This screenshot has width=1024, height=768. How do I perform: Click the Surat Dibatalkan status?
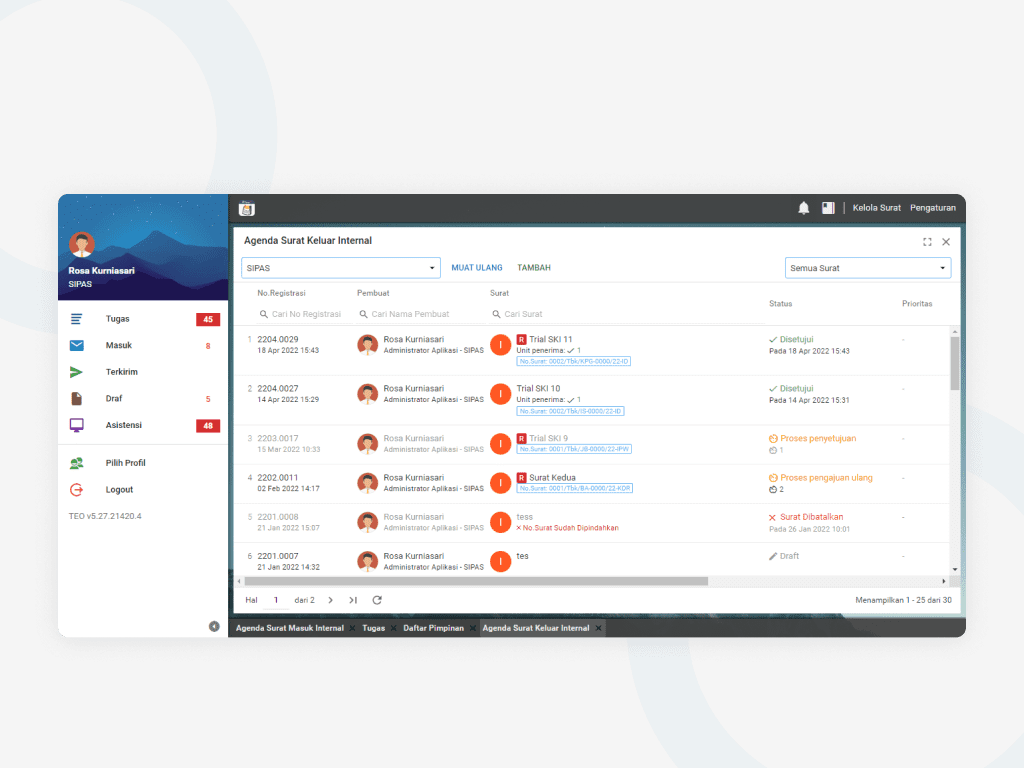[806, 517]
